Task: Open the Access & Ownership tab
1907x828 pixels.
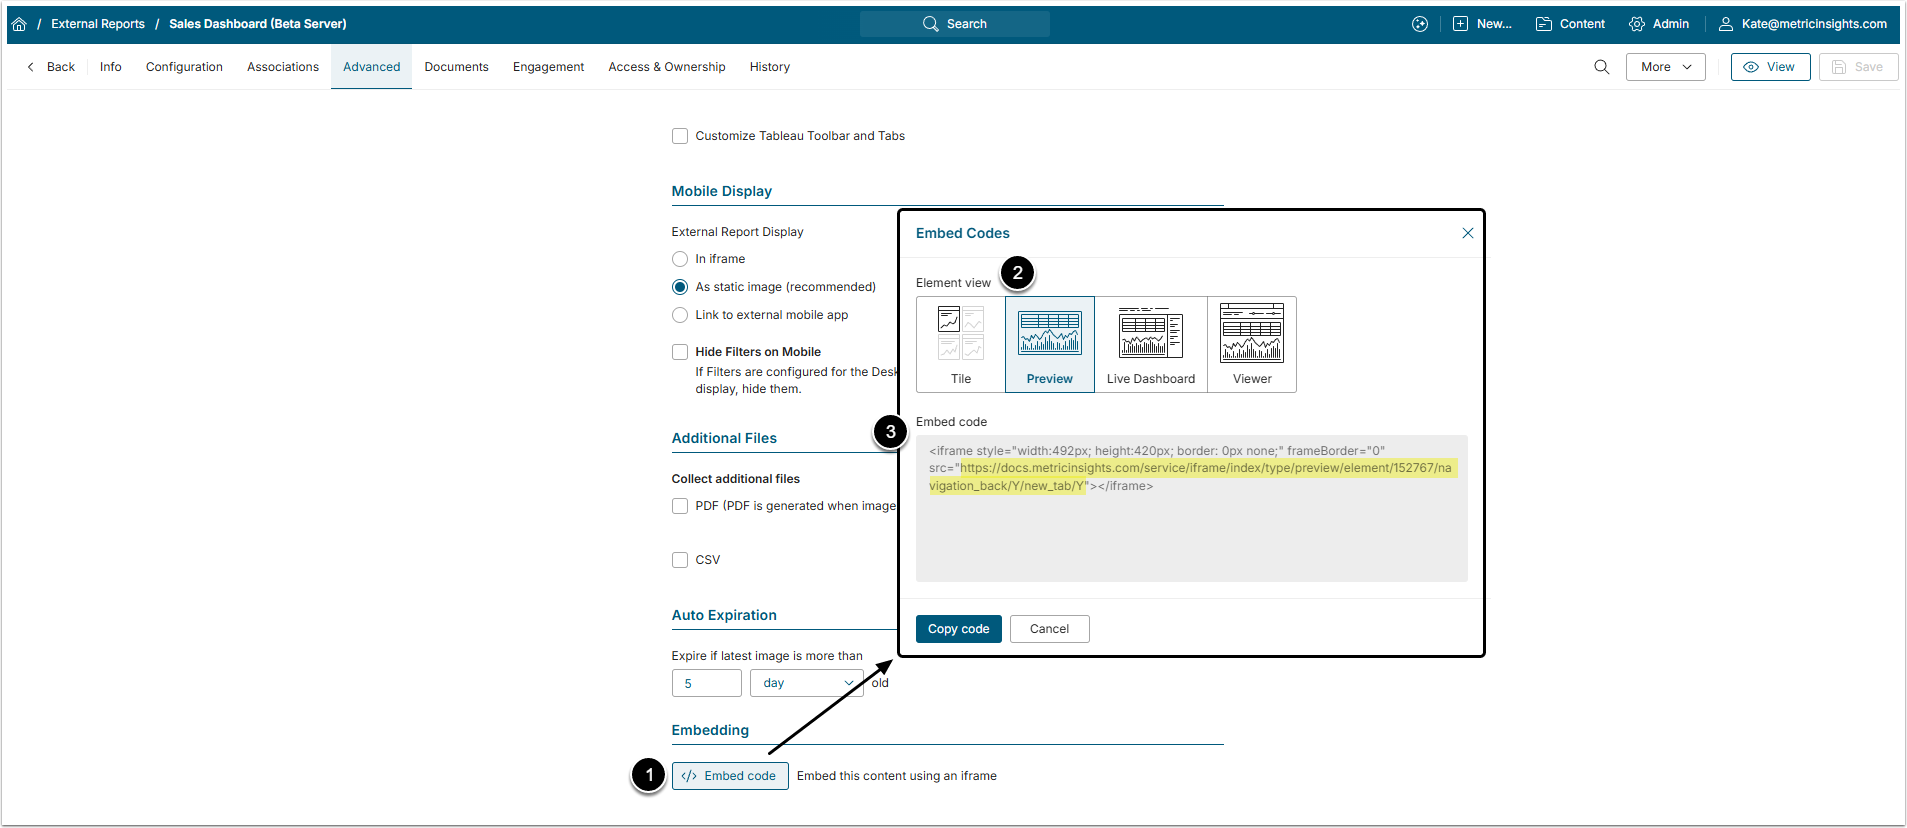Action: coord(667,67)
